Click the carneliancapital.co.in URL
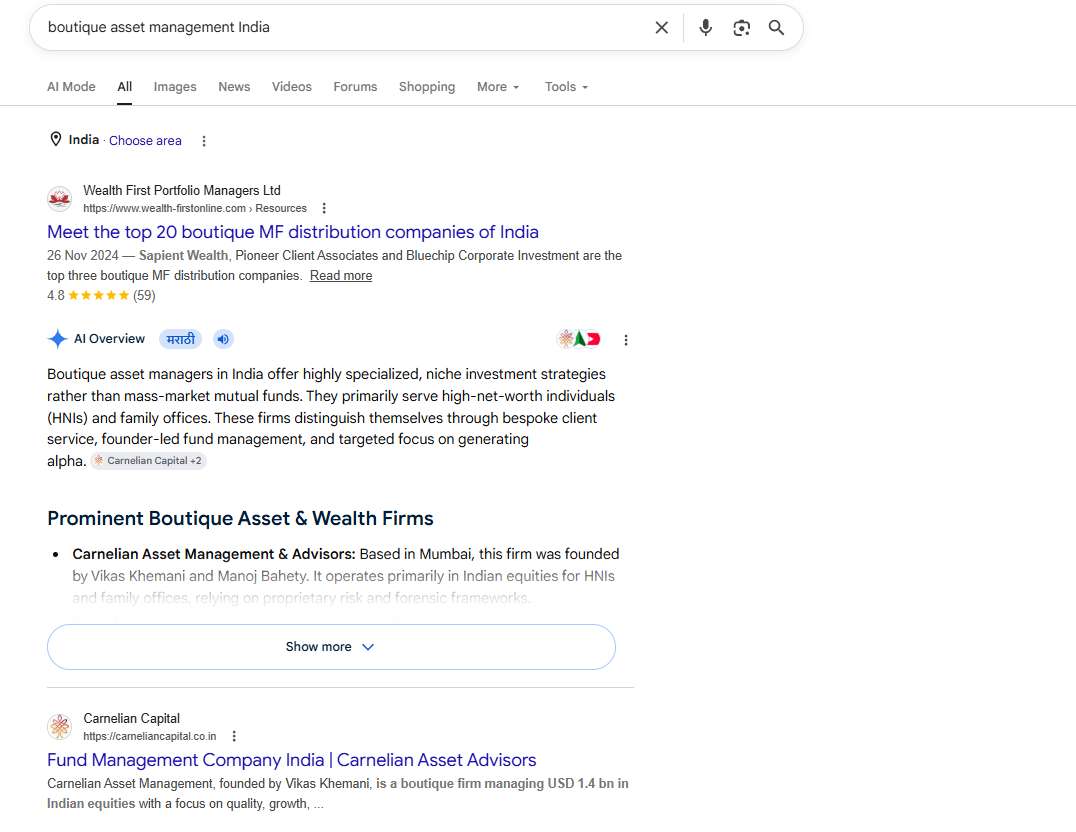1076x832 pixels. click(150, 736)
